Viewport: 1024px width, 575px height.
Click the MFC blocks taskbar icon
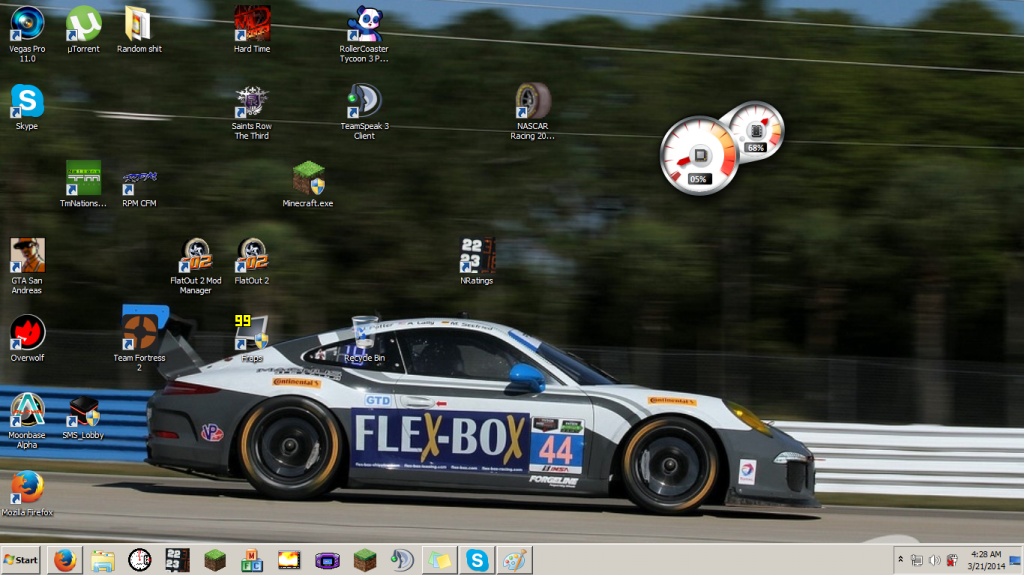251,560
